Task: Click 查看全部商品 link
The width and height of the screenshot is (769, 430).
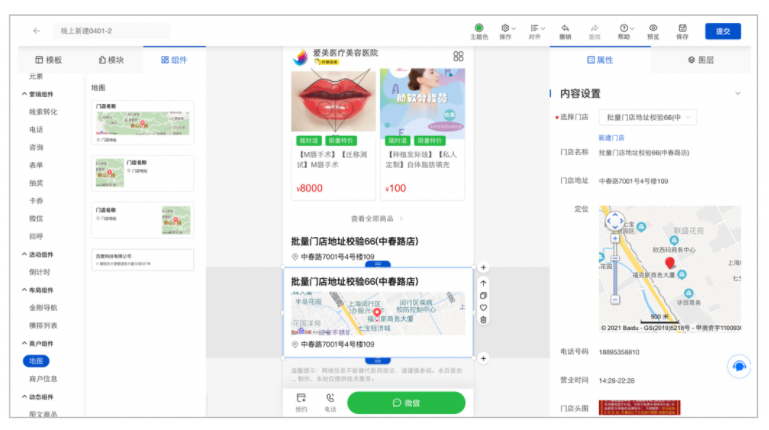Action: 377,219
